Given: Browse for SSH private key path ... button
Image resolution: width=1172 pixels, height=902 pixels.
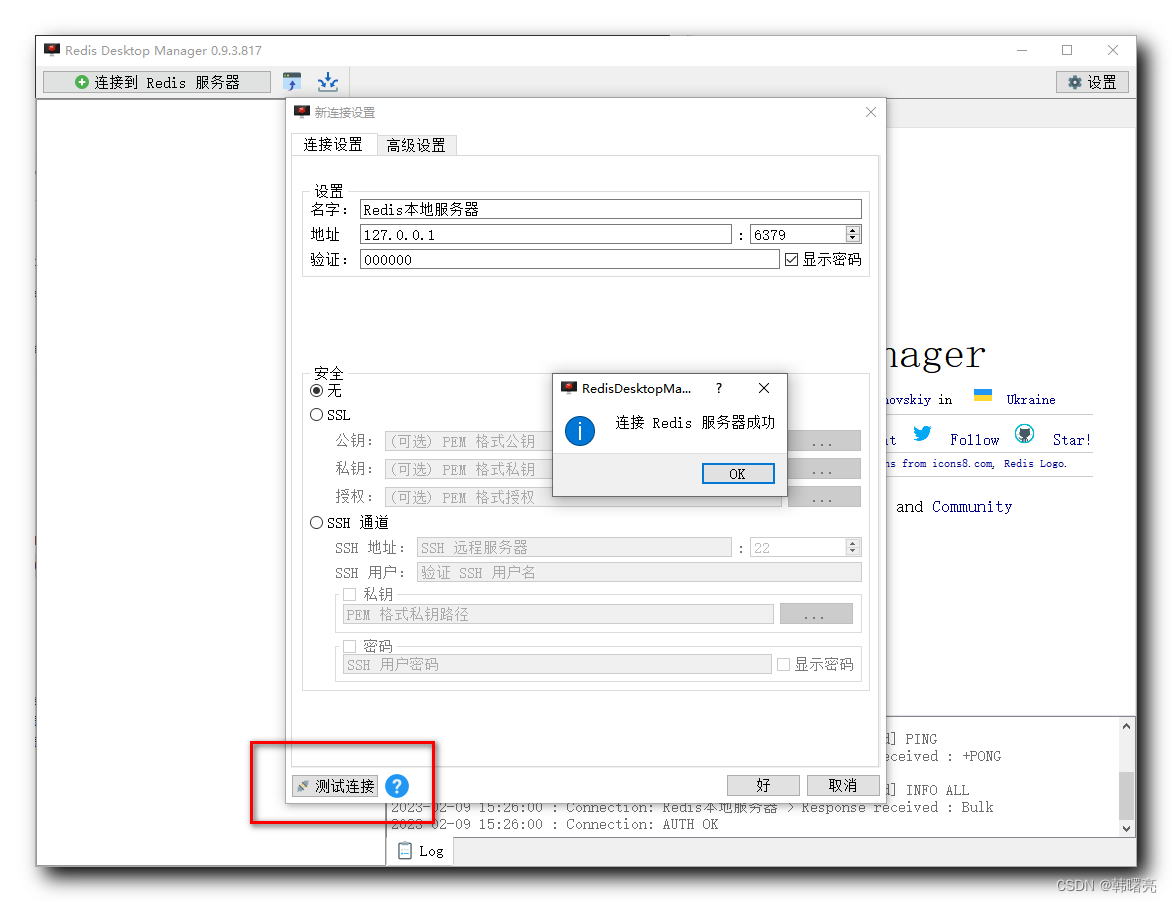Looking at the screenshot, I should [815, 614].
